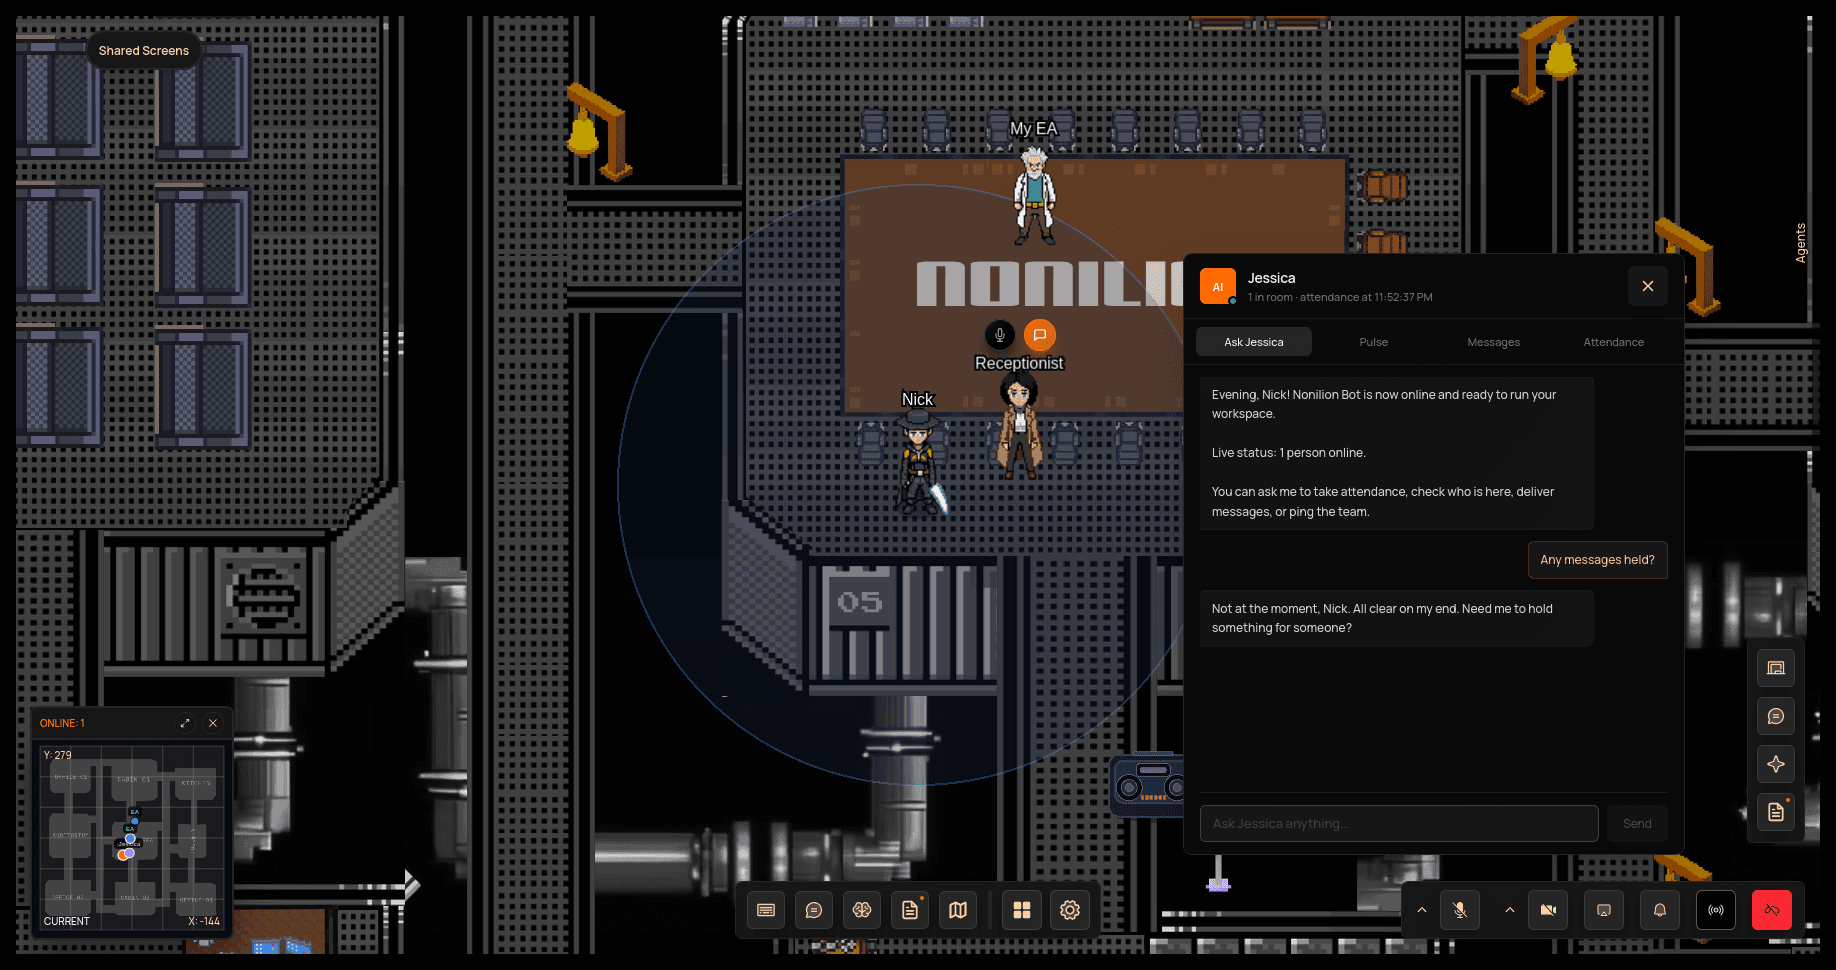This screenshot has height=970, width=1836.
Task: Open the folded map icon
Action: (x=958, y=910)
